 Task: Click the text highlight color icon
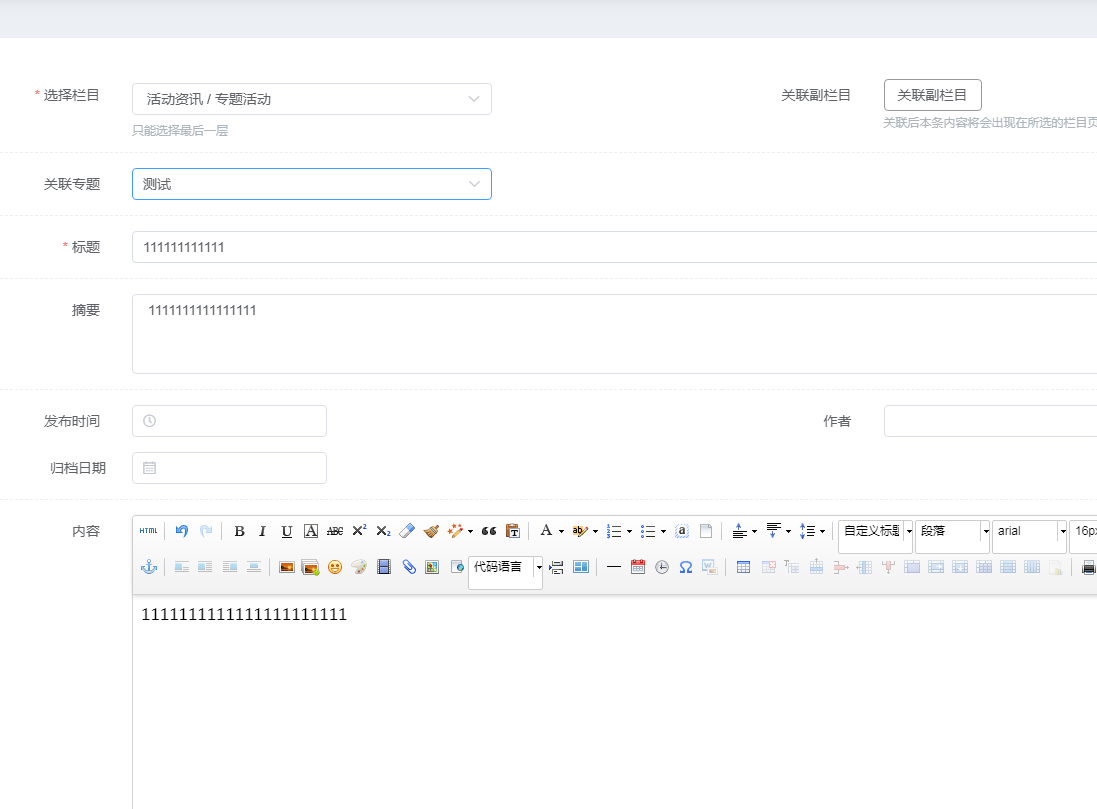pyautogui.click(x=579, y=531)
